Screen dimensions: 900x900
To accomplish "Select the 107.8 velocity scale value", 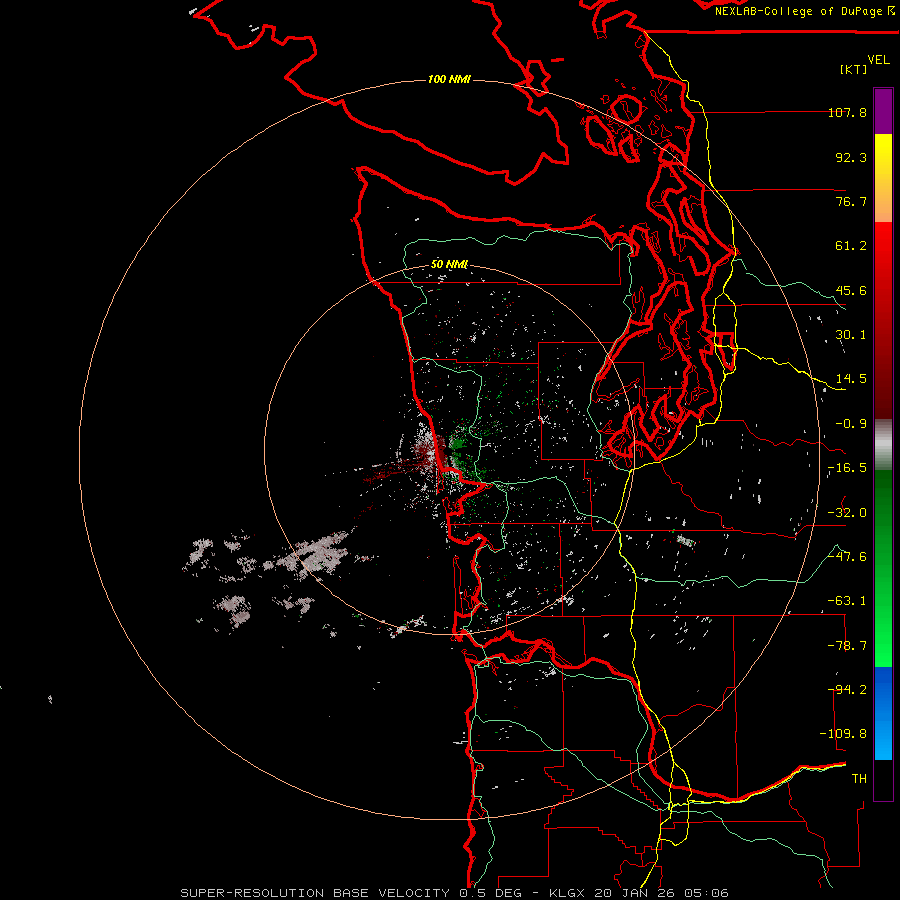I will point(847,112).
